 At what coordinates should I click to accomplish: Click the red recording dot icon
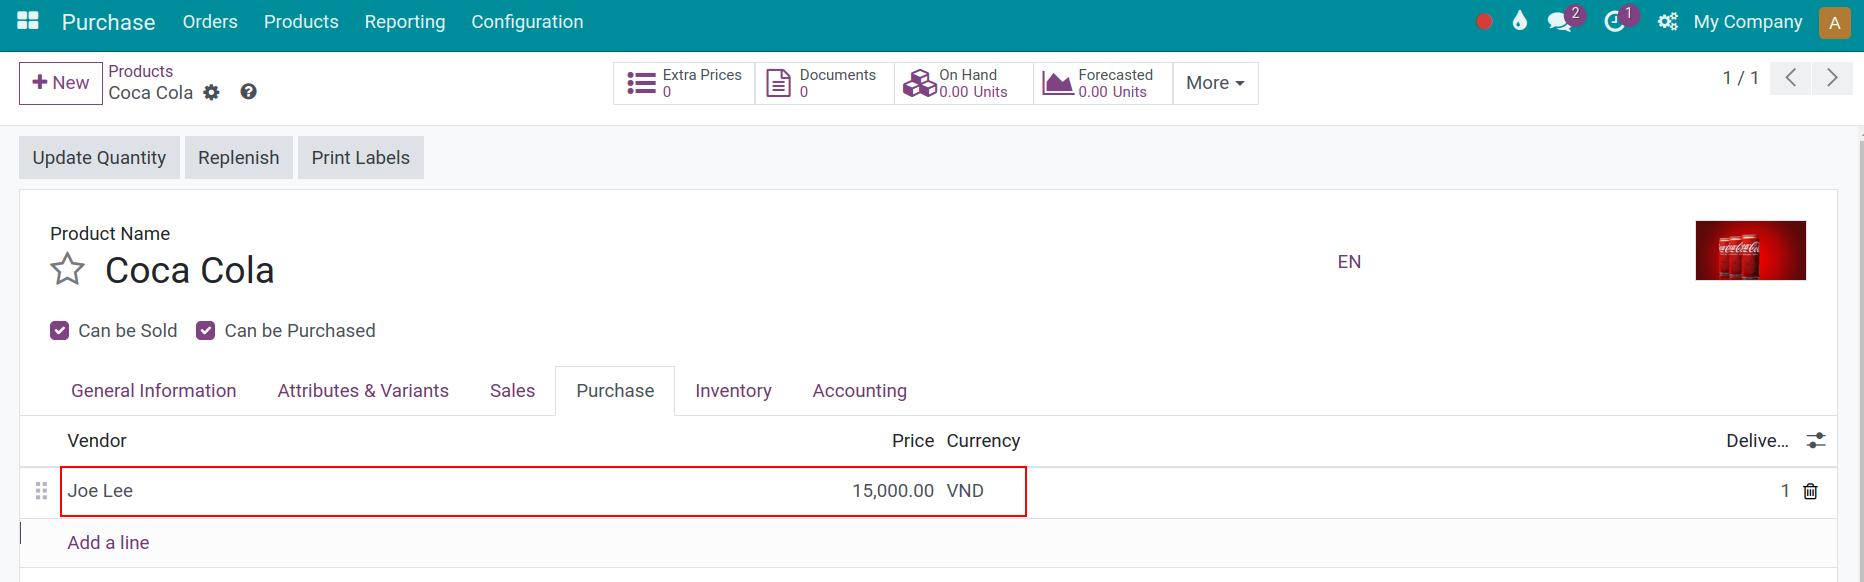[x=1484, y=22]
